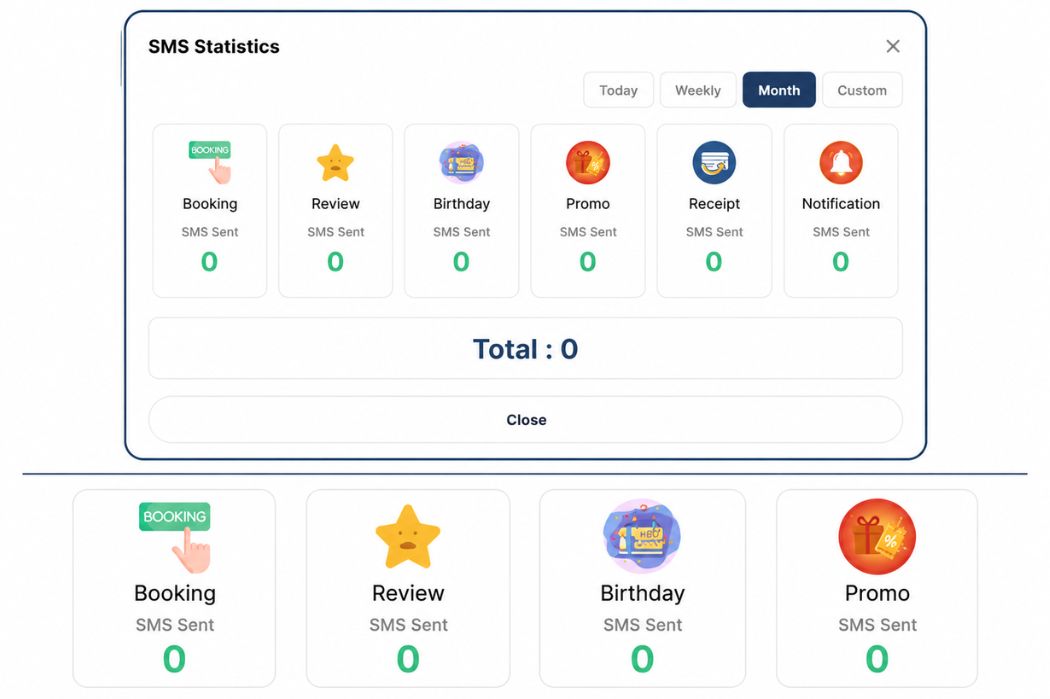1050x699 pixels.
Task: Close the dialog with the X icon
Action: [x=893, y=46]
